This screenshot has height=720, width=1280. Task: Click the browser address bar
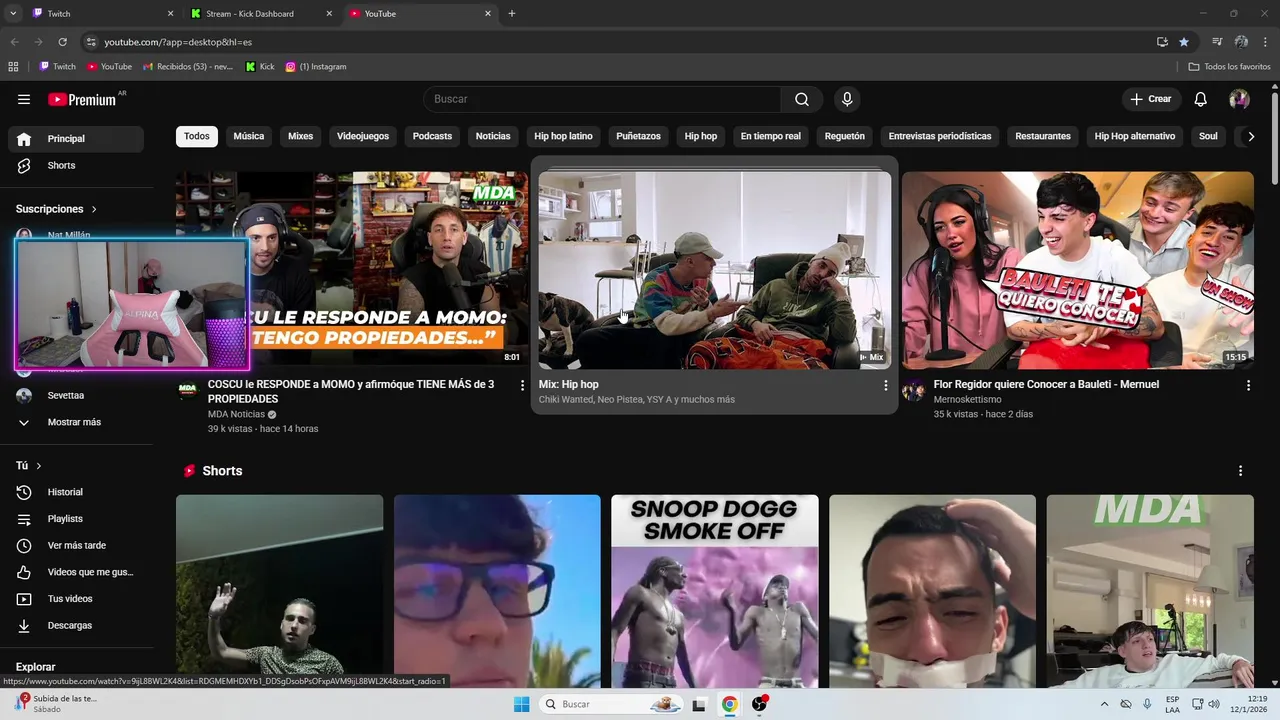pyautogui.click(x=620, y=42)
